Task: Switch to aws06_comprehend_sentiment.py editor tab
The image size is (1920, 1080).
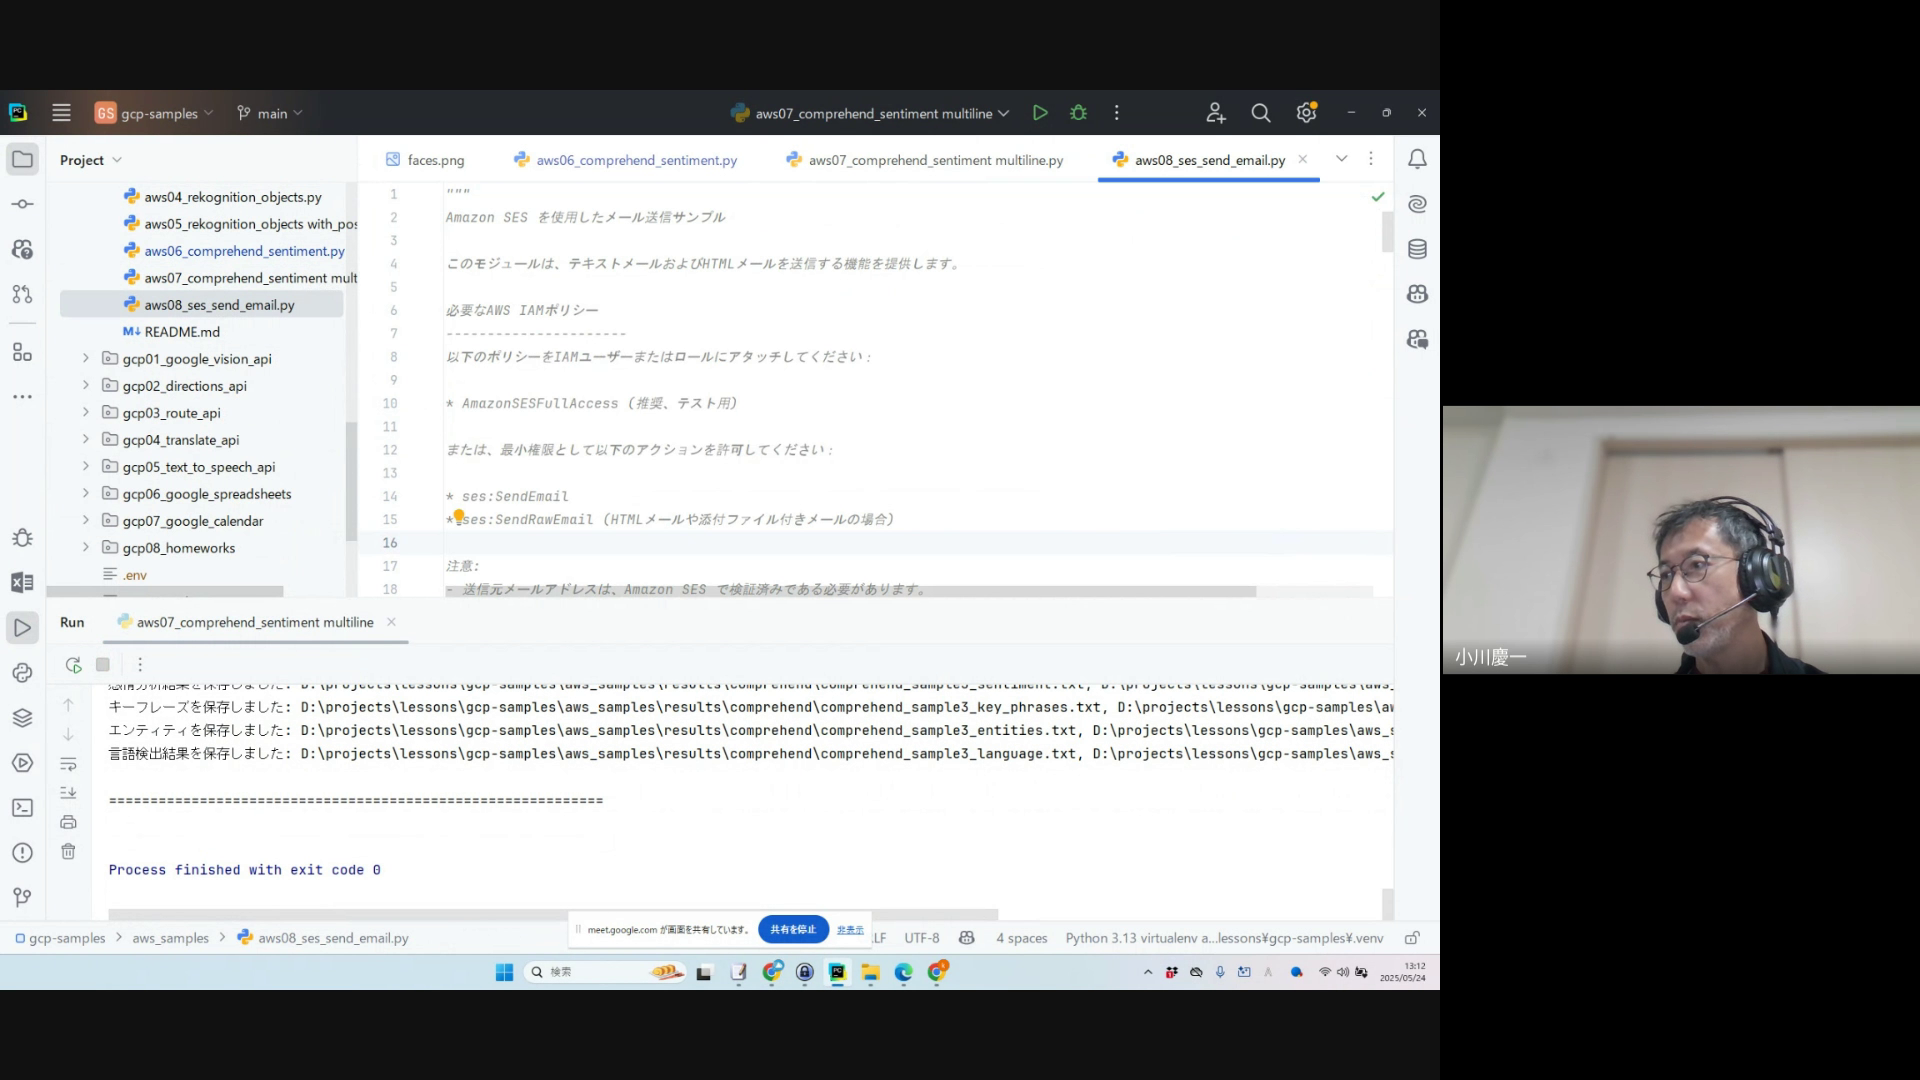Action: 636,160
